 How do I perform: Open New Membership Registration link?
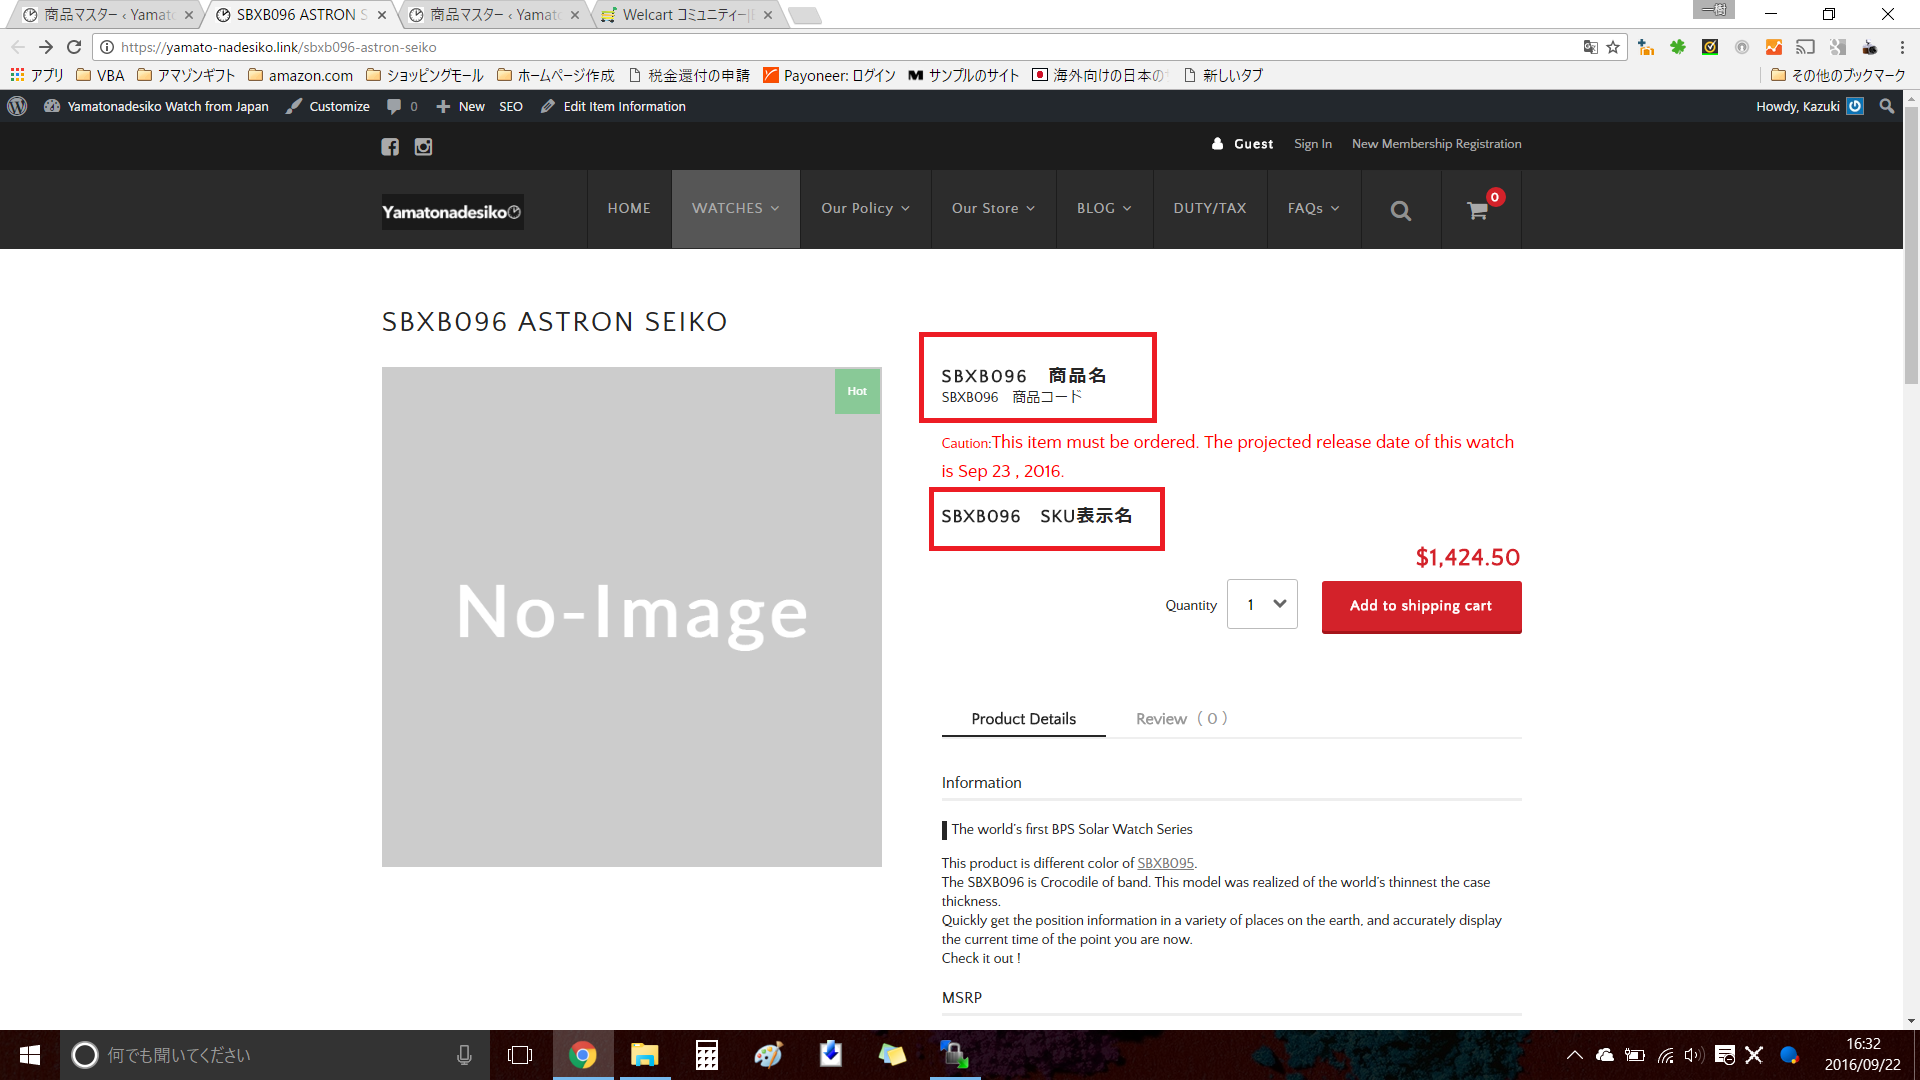tap(1436, 144)
